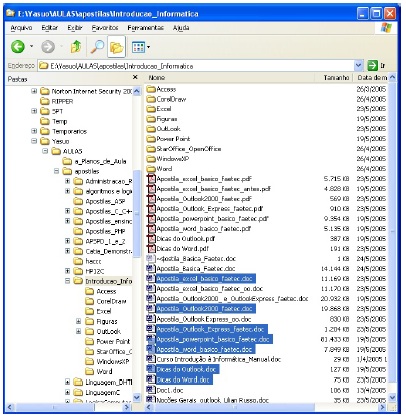
Task: Click PDF icon of Apostila_excel_basico_faetec.pdf
Action: pos(151,179)
